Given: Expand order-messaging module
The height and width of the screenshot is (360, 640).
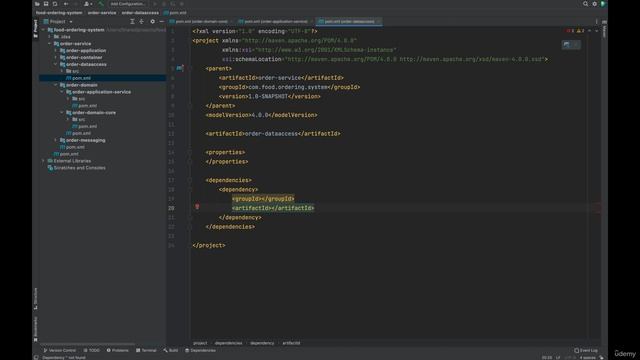Looking at the screenshot, I should pos(56,140).
